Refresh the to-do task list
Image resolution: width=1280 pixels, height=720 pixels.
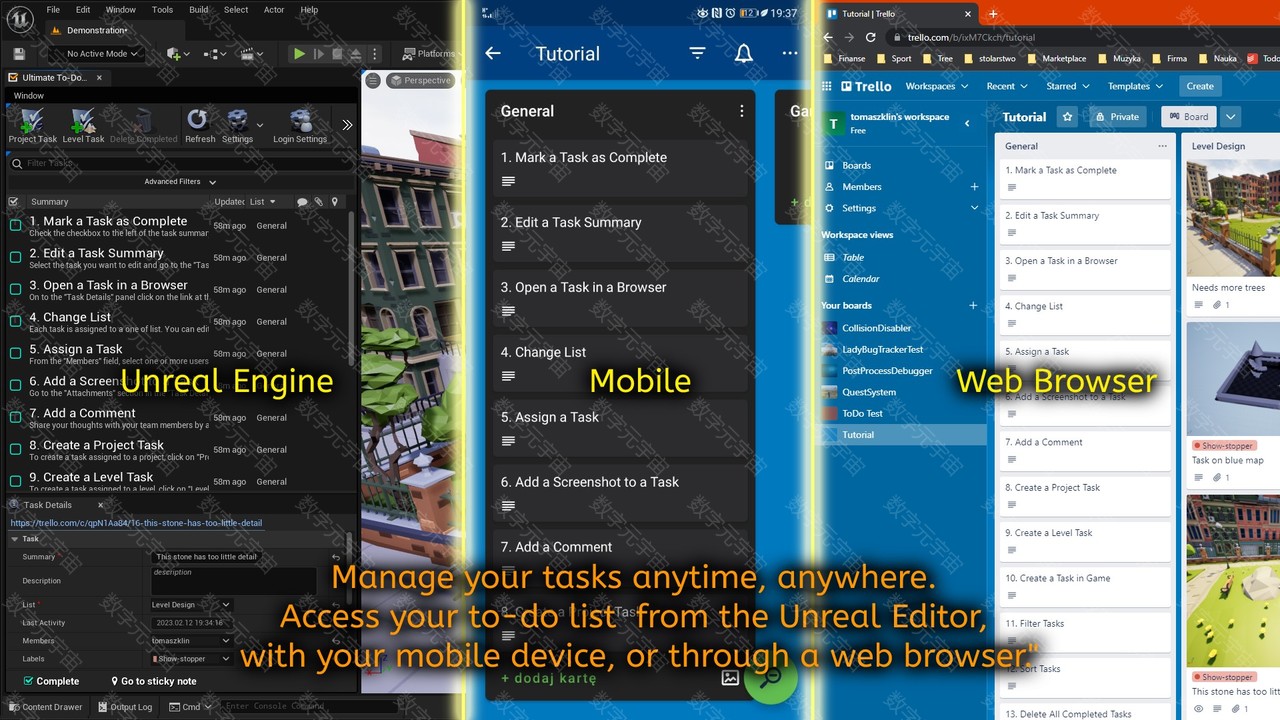tap(199, 125)
